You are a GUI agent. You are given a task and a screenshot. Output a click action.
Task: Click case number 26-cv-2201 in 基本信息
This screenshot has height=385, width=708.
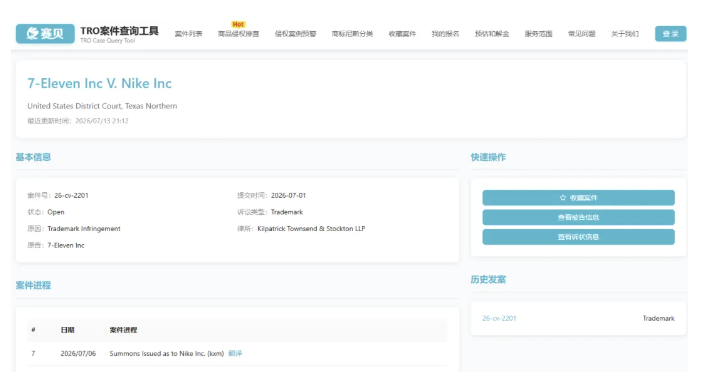click(71, 195)
